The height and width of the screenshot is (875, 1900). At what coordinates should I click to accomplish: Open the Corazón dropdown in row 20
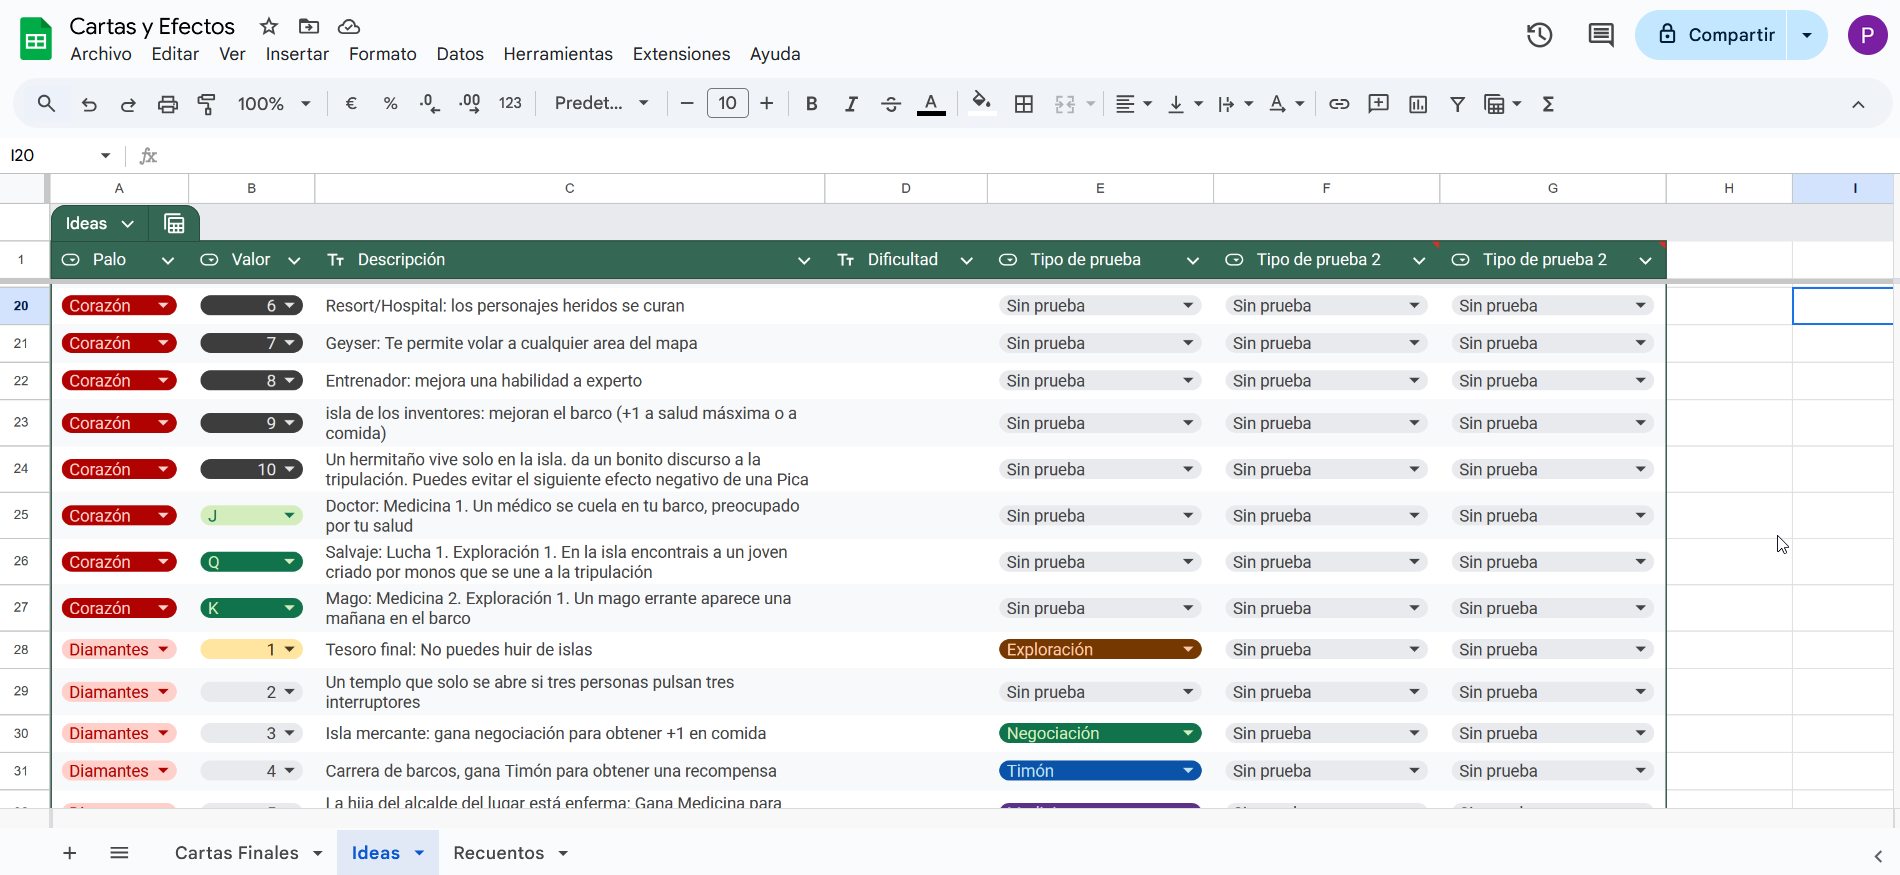coord(163,306)
